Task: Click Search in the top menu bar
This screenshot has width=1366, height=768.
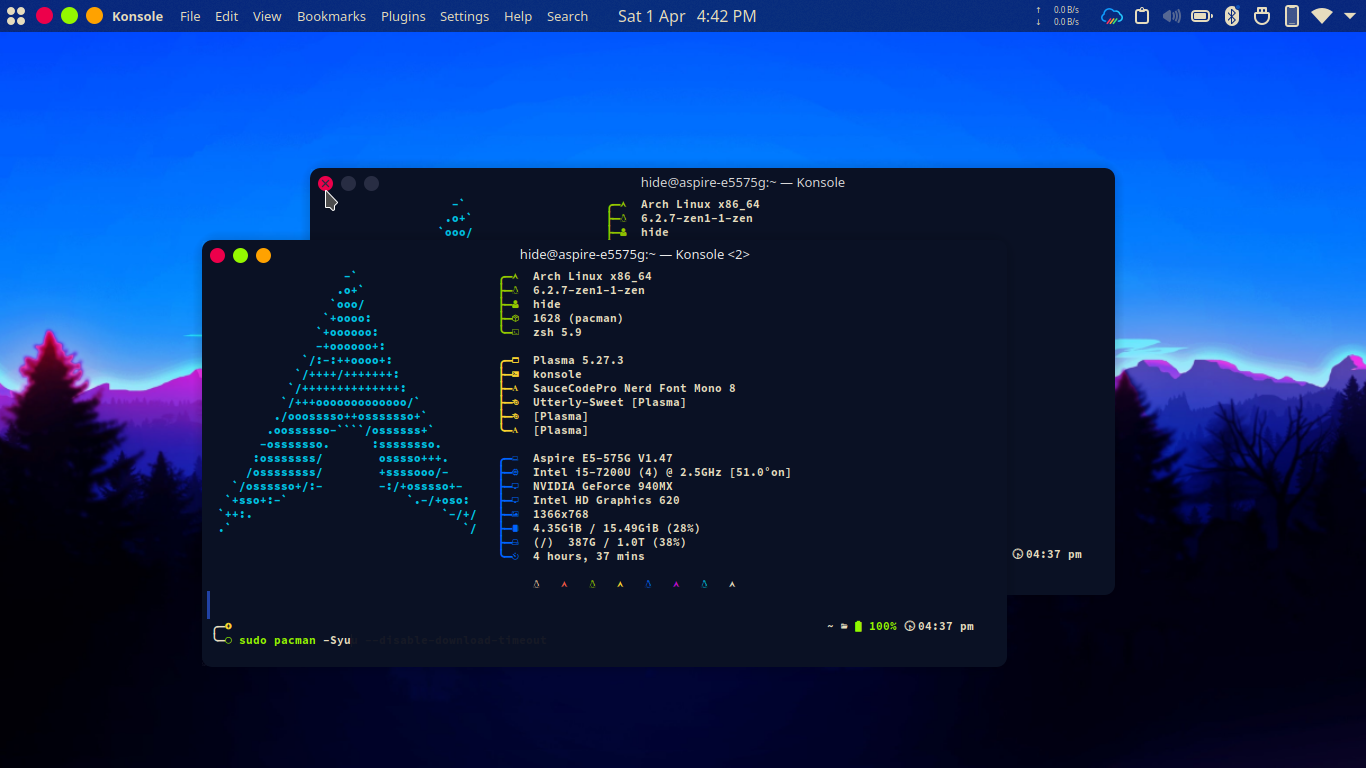Action: click(x=567, y=16)
